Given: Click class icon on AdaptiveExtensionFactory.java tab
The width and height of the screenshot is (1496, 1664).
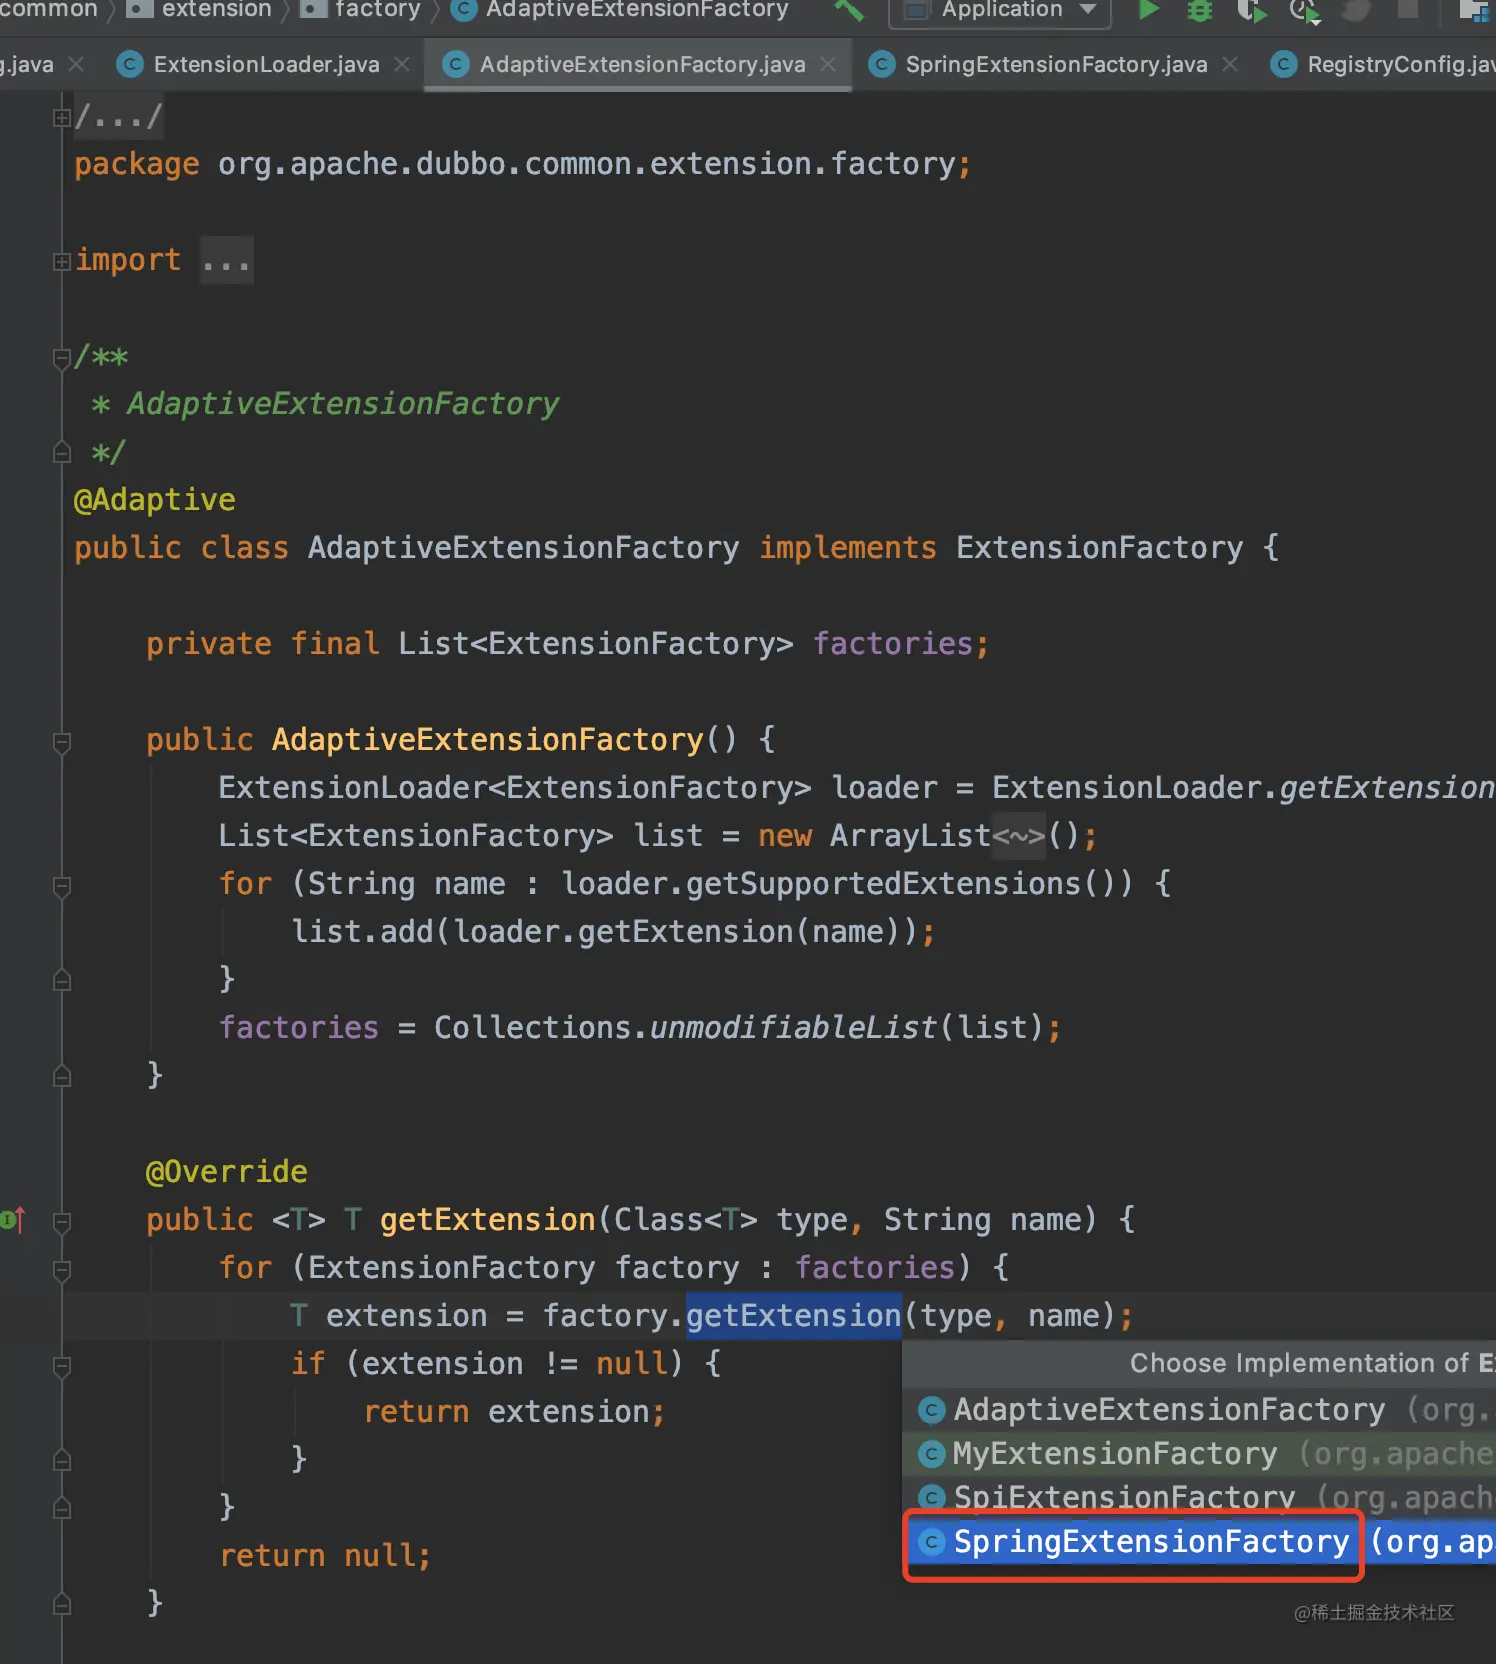Looking at the screenshot, I should [x=456, y=64].
